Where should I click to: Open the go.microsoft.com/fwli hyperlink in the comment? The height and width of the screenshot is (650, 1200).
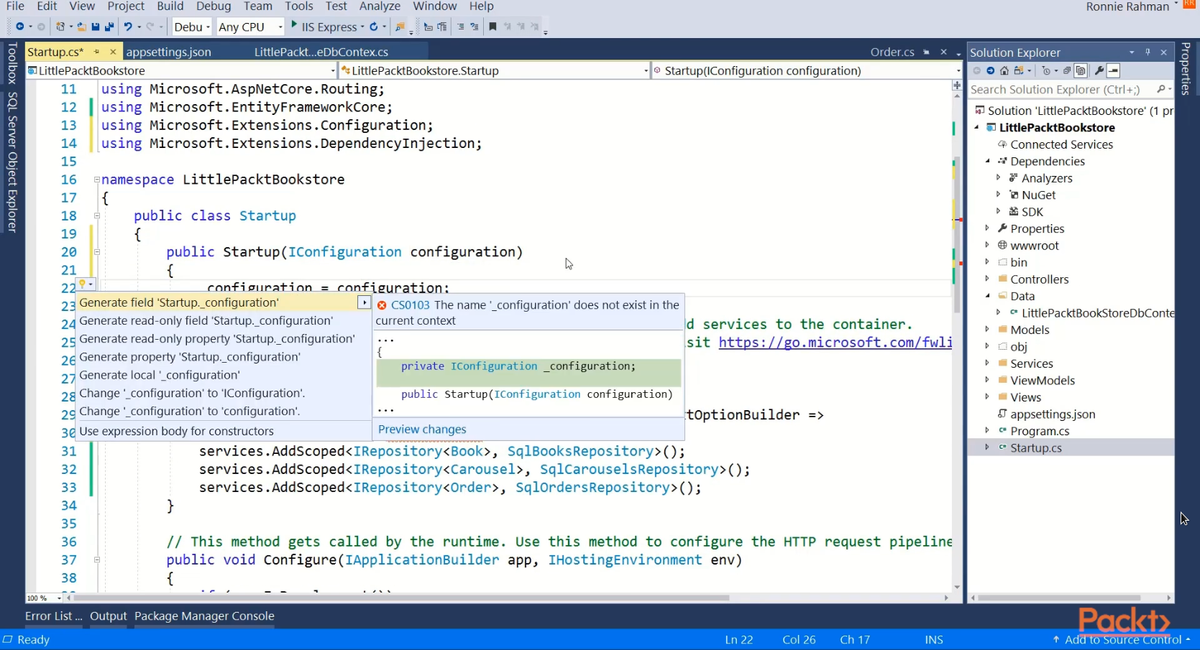[x=835, y=342]
